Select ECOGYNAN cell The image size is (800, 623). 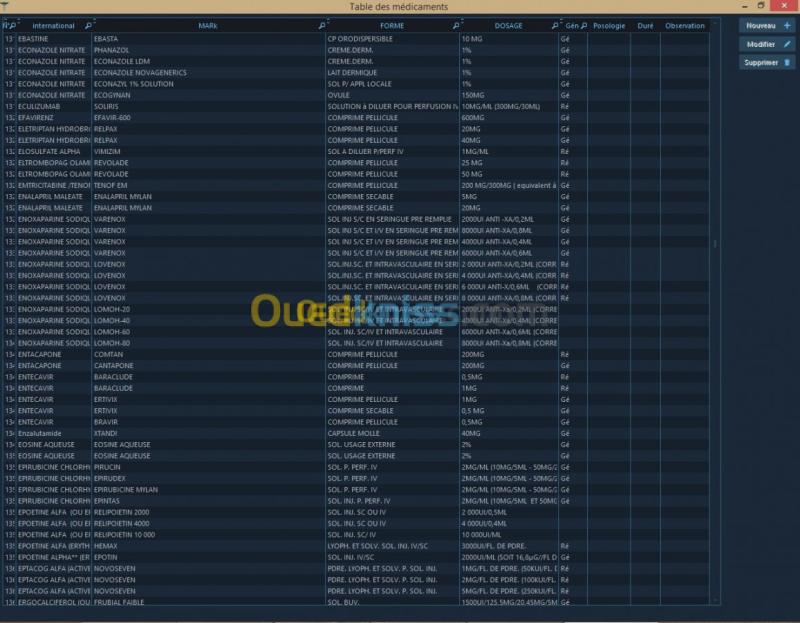point(208,95)
